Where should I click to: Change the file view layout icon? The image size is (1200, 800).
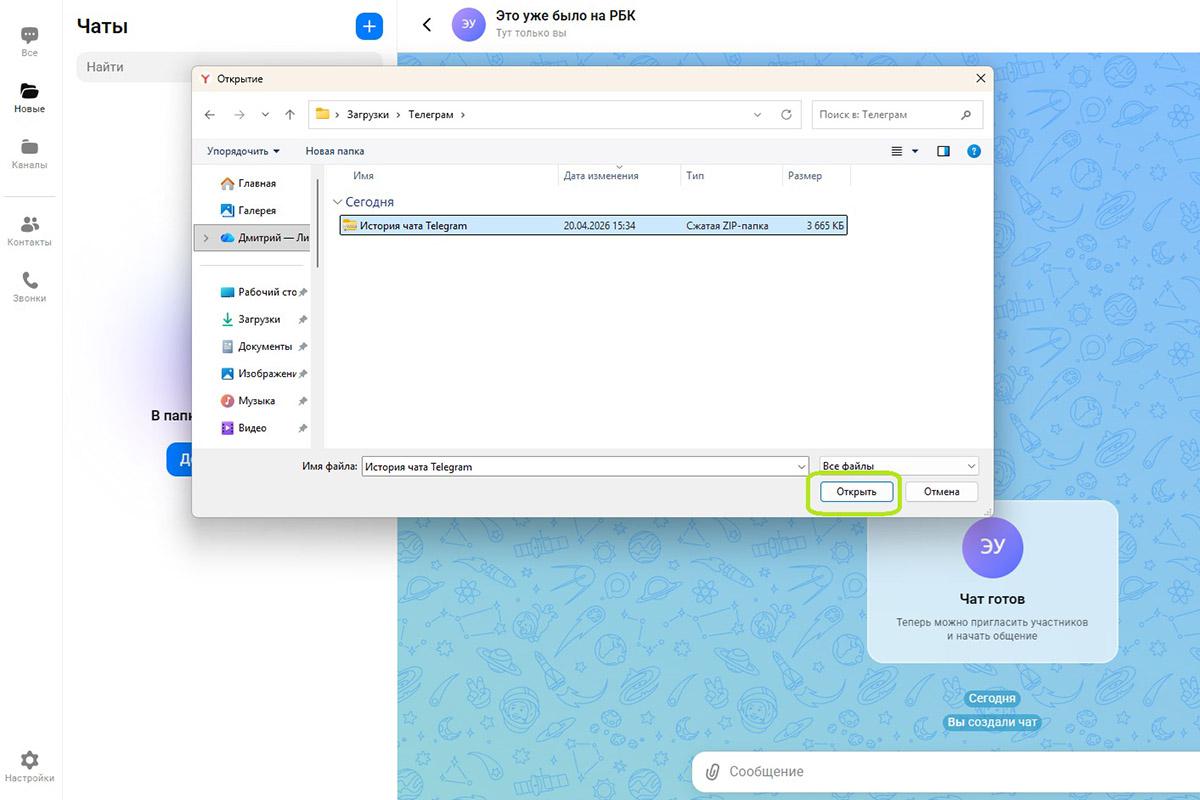(897, 151)
